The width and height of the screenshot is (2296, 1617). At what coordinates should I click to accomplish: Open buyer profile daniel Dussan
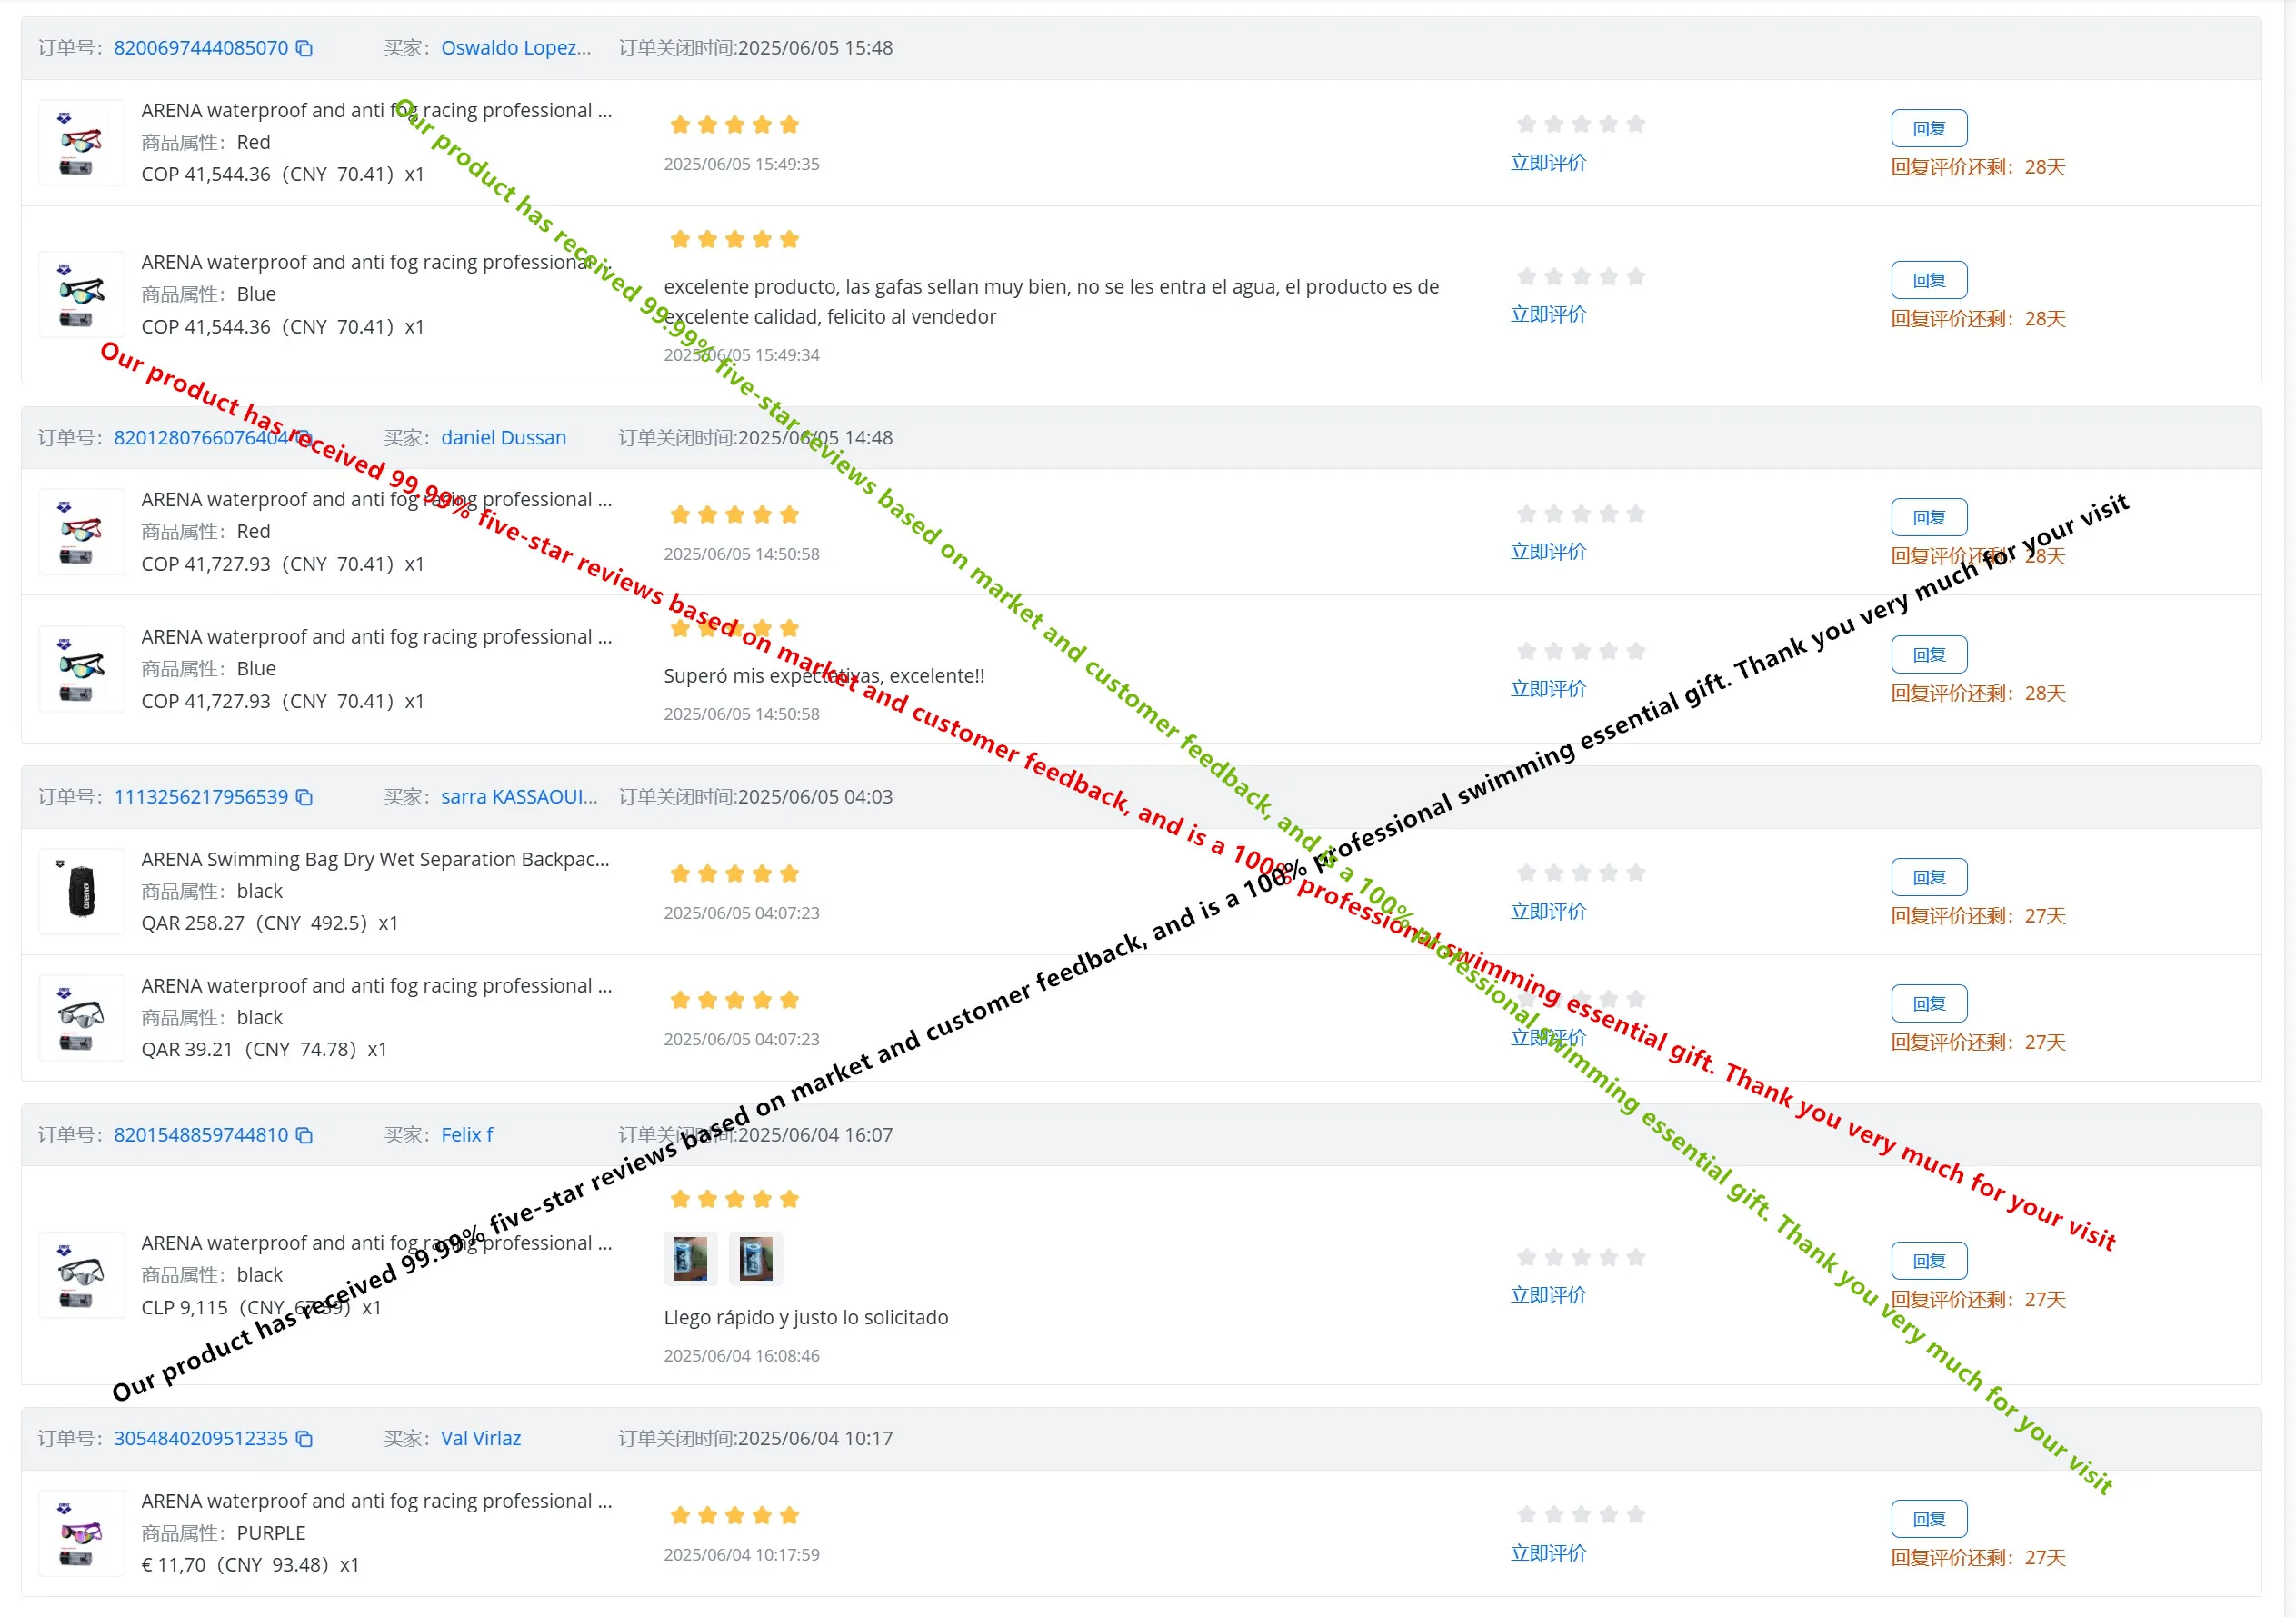click(x=504, y=438)
